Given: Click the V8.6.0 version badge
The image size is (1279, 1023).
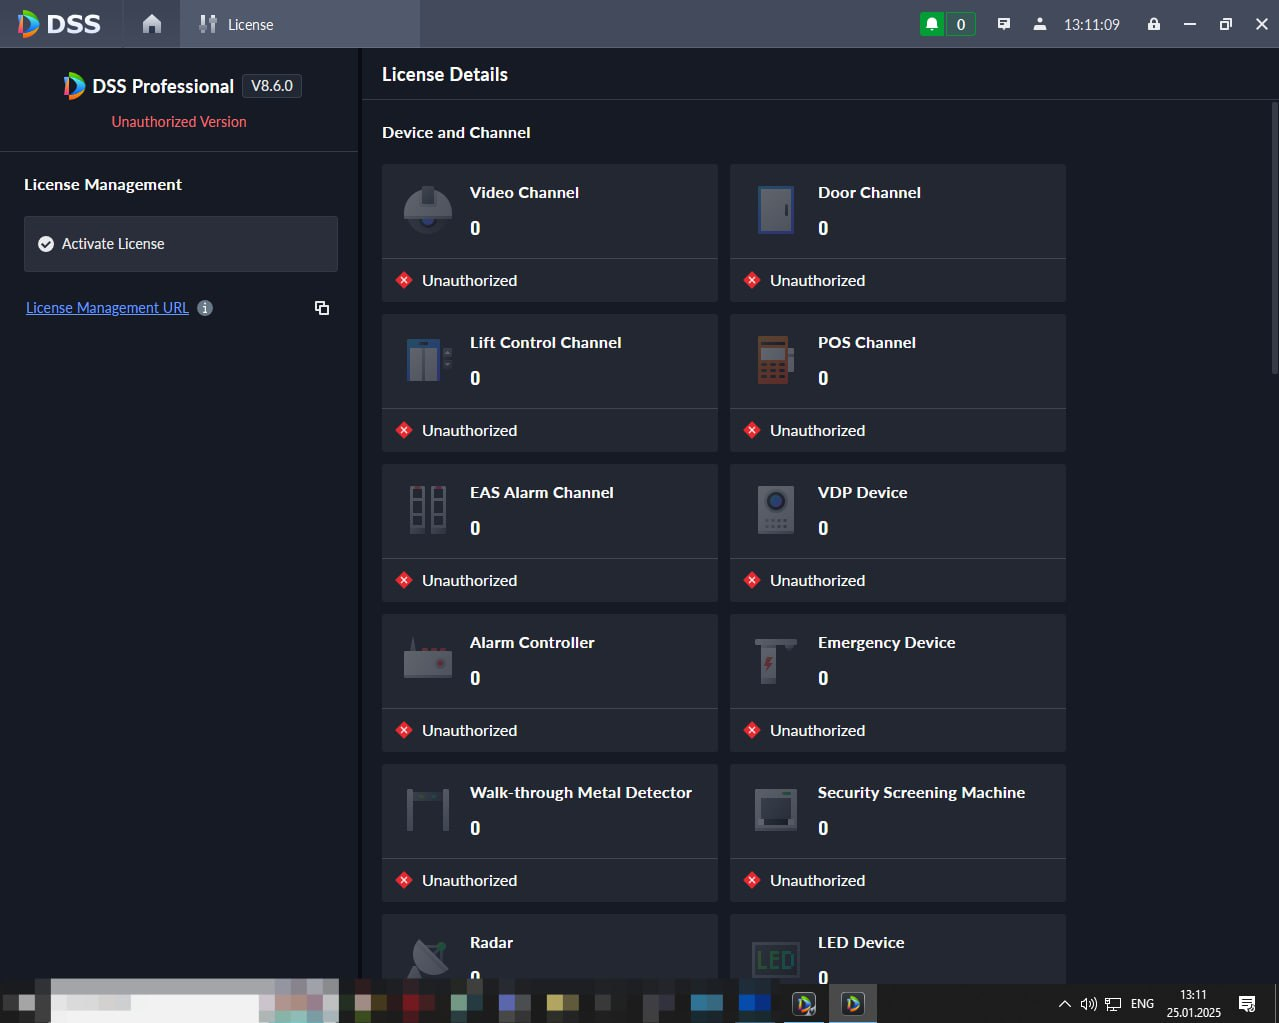Looking at the screenshot, I should [x=272, y=86].
